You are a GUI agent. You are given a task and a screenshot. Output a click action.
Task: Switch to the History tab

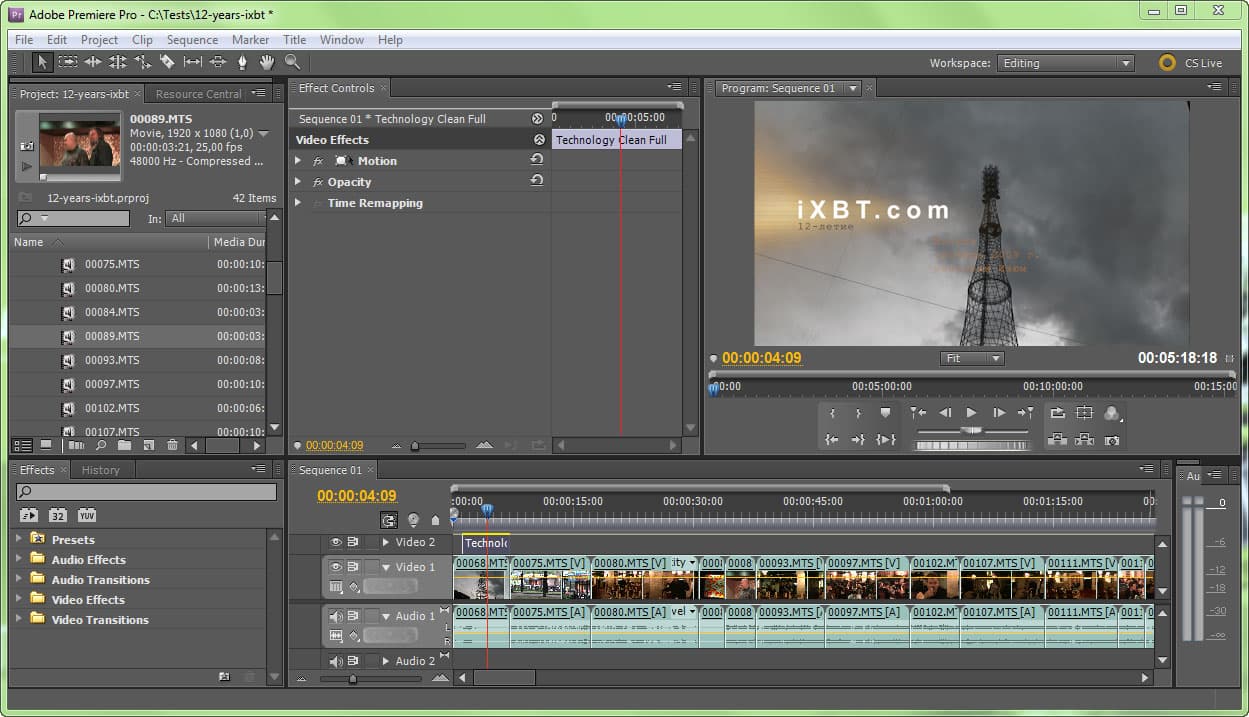tap(100, 470)
